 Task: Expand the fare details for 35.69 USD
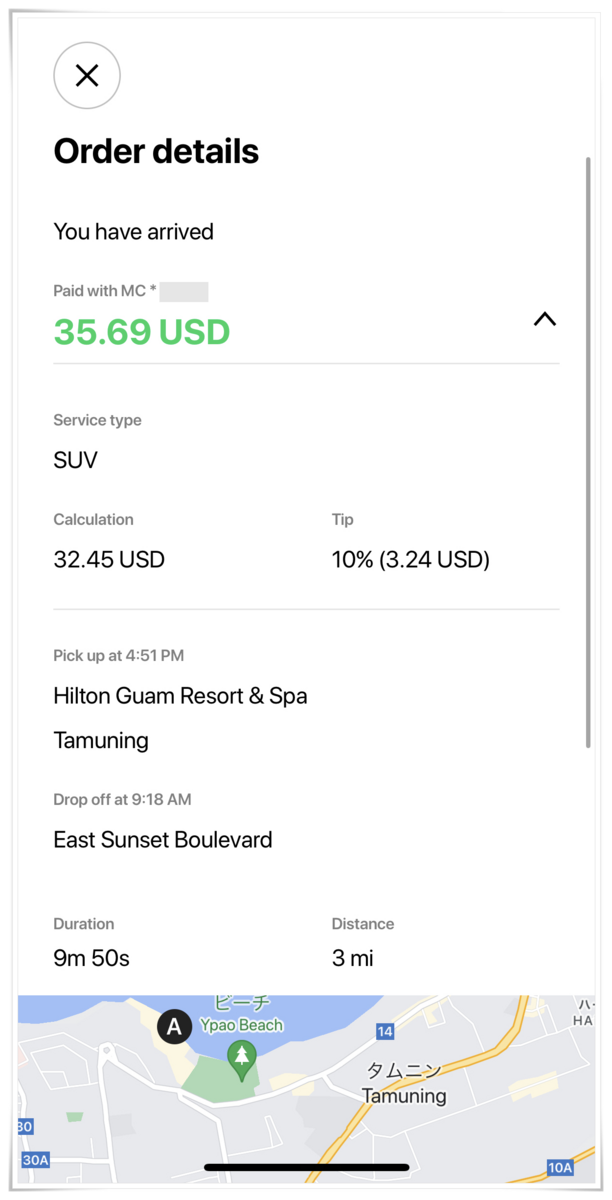click(141, 332)
